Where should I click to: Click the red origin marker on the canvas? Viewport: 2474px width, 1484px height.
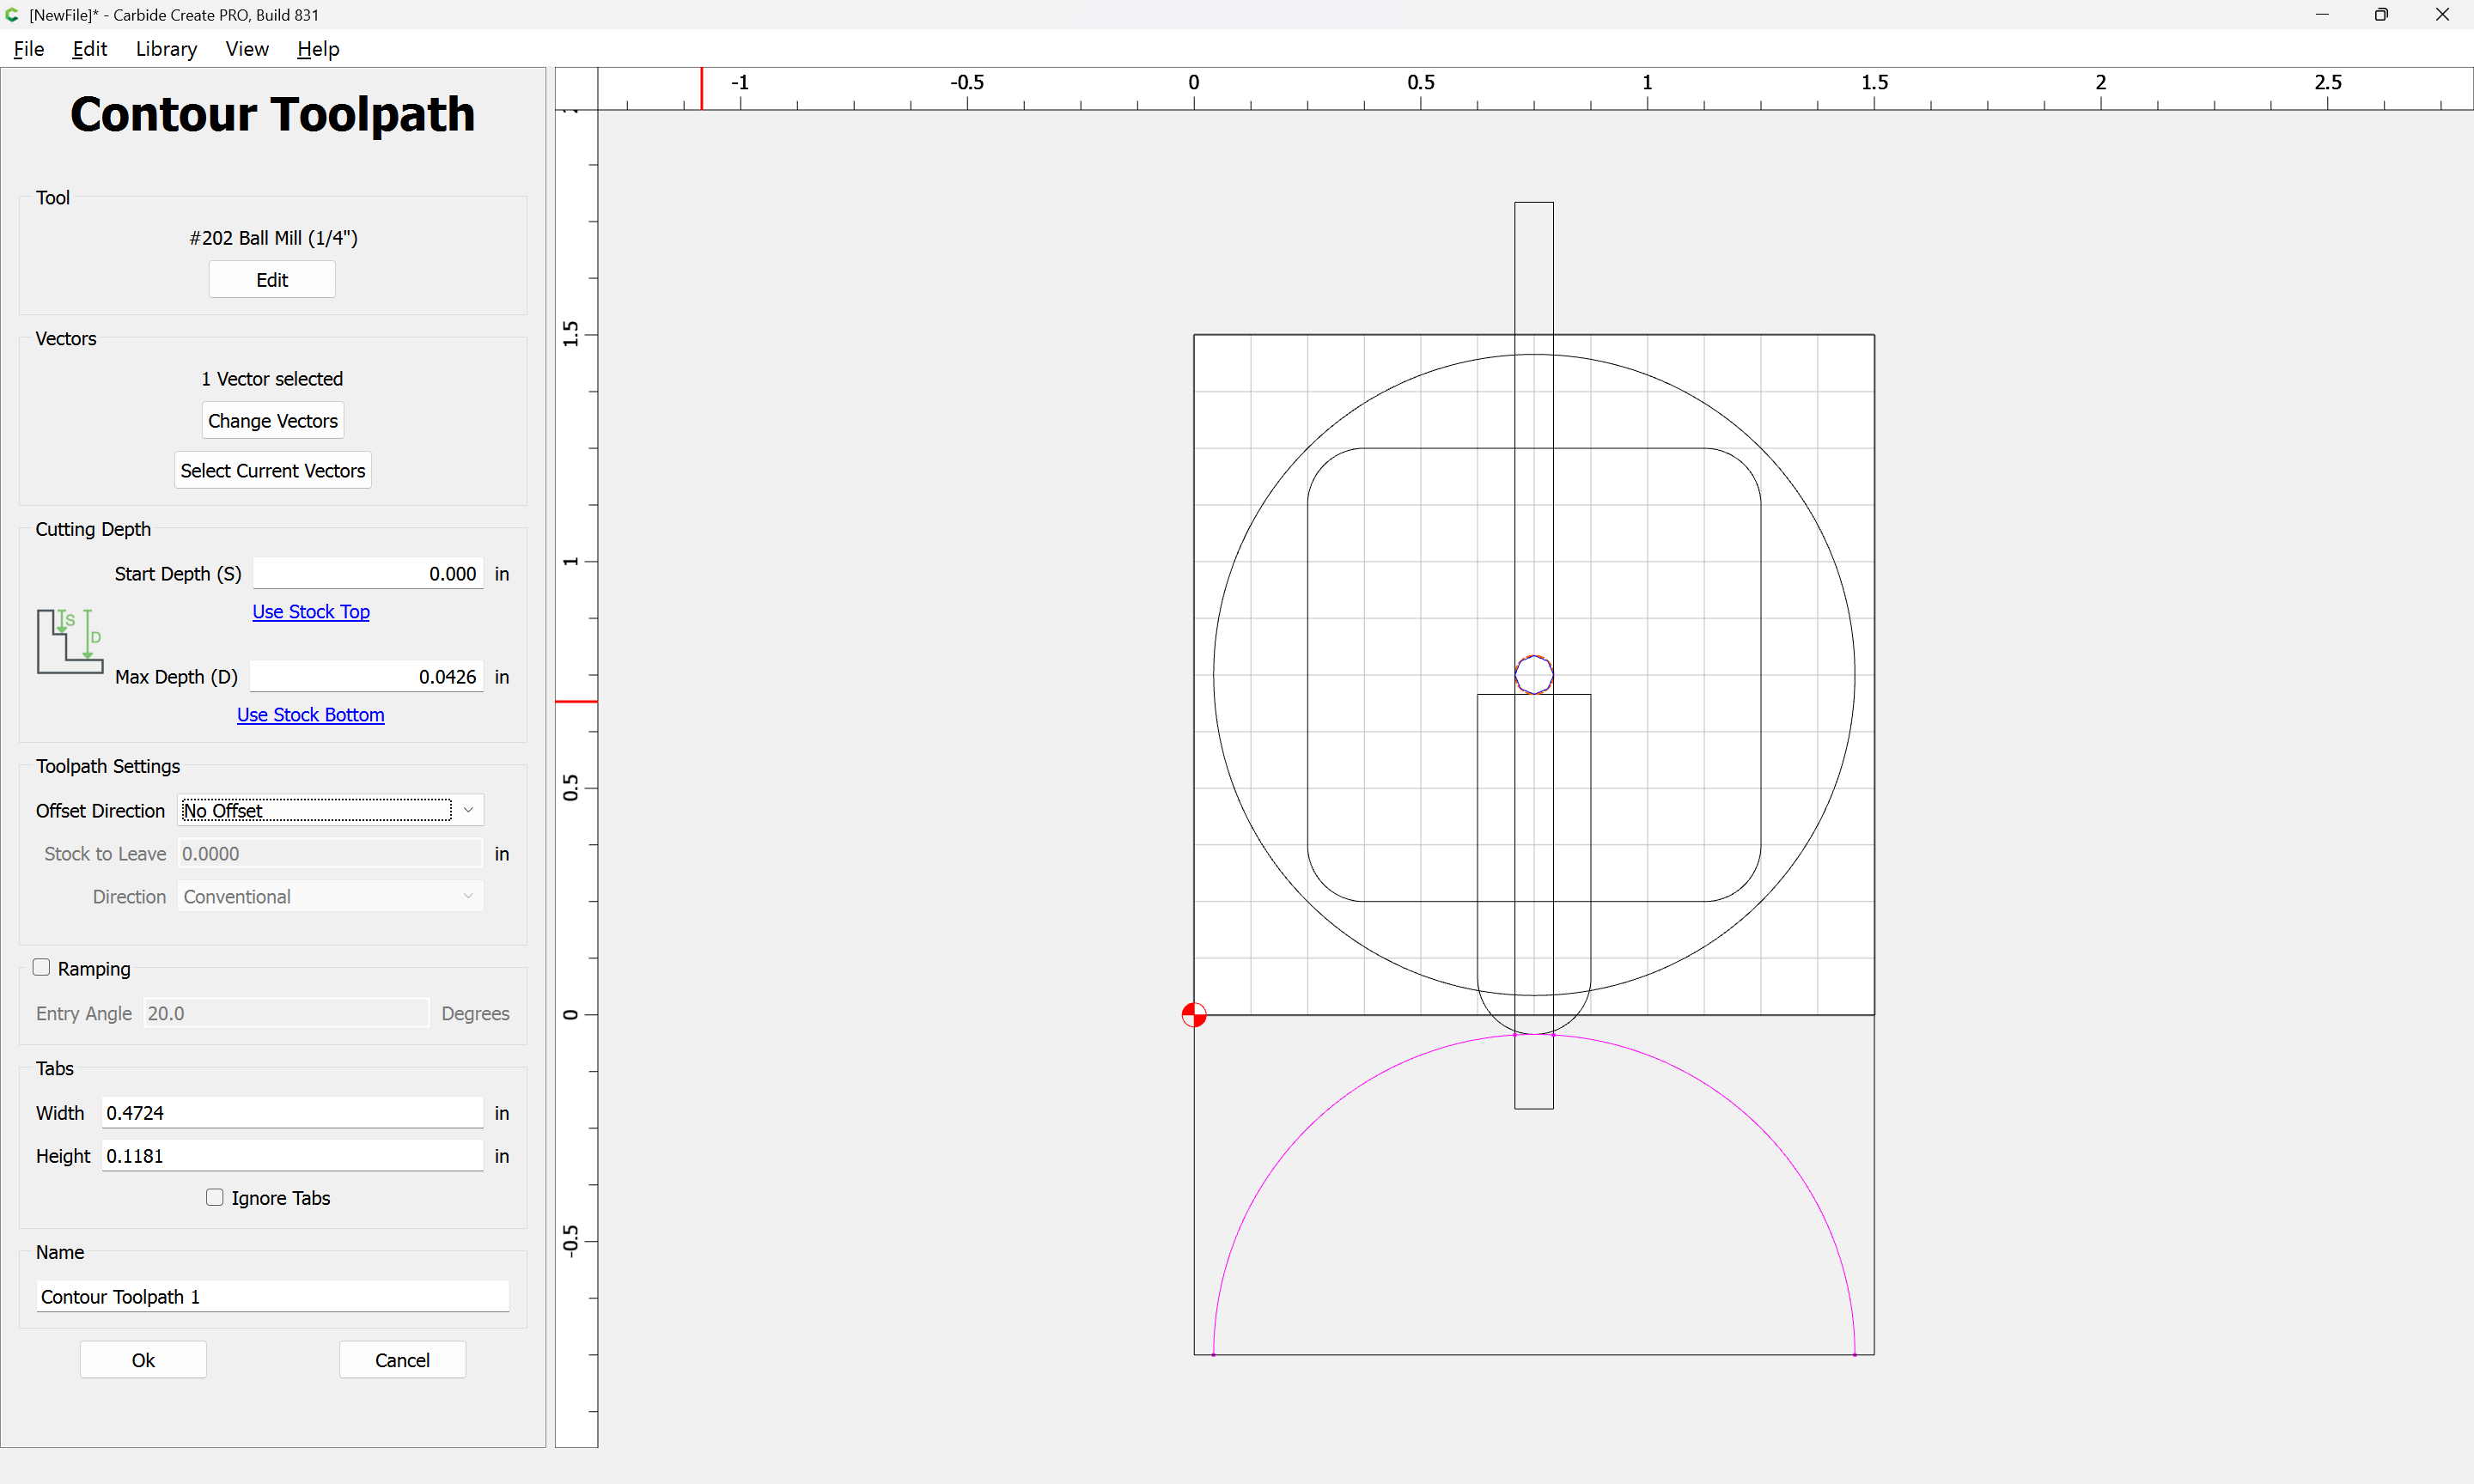pyautogui.click(x=1193, y=1015)
